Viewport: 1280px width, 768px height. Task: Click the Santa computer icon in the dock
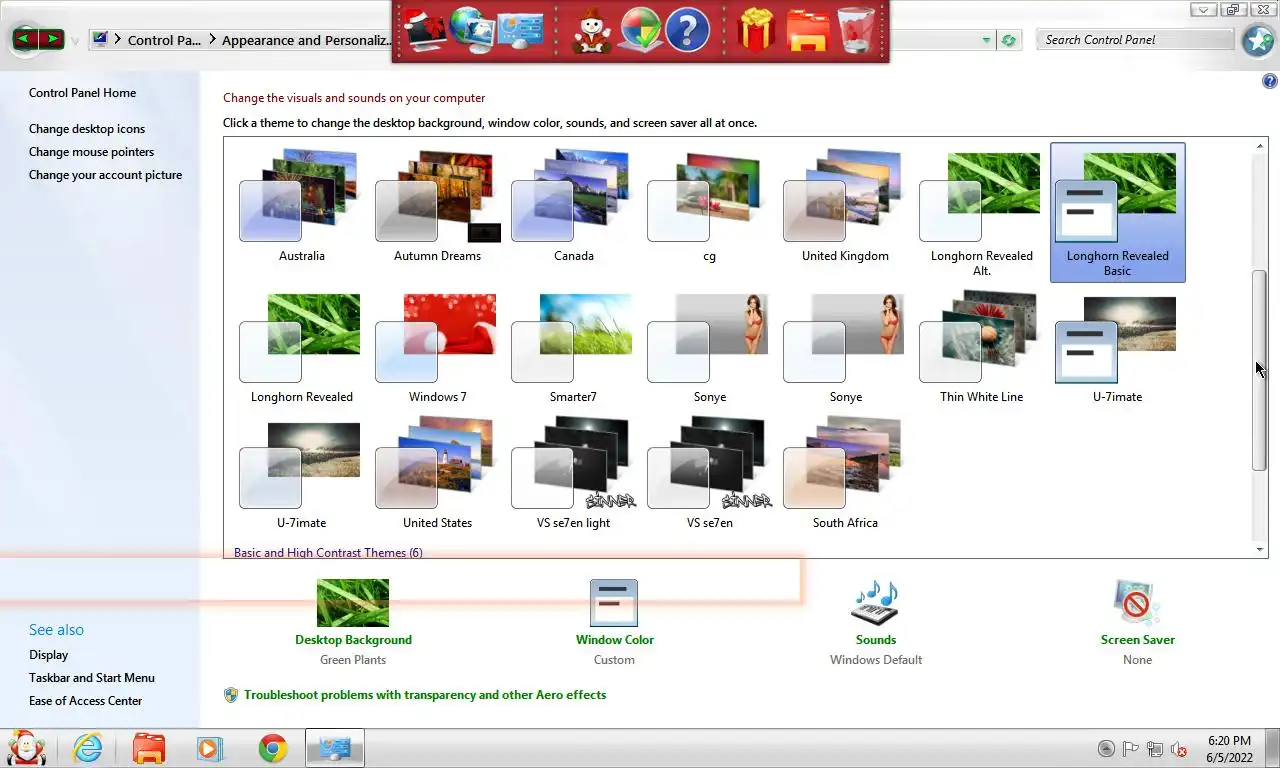[x=425, y=30]
